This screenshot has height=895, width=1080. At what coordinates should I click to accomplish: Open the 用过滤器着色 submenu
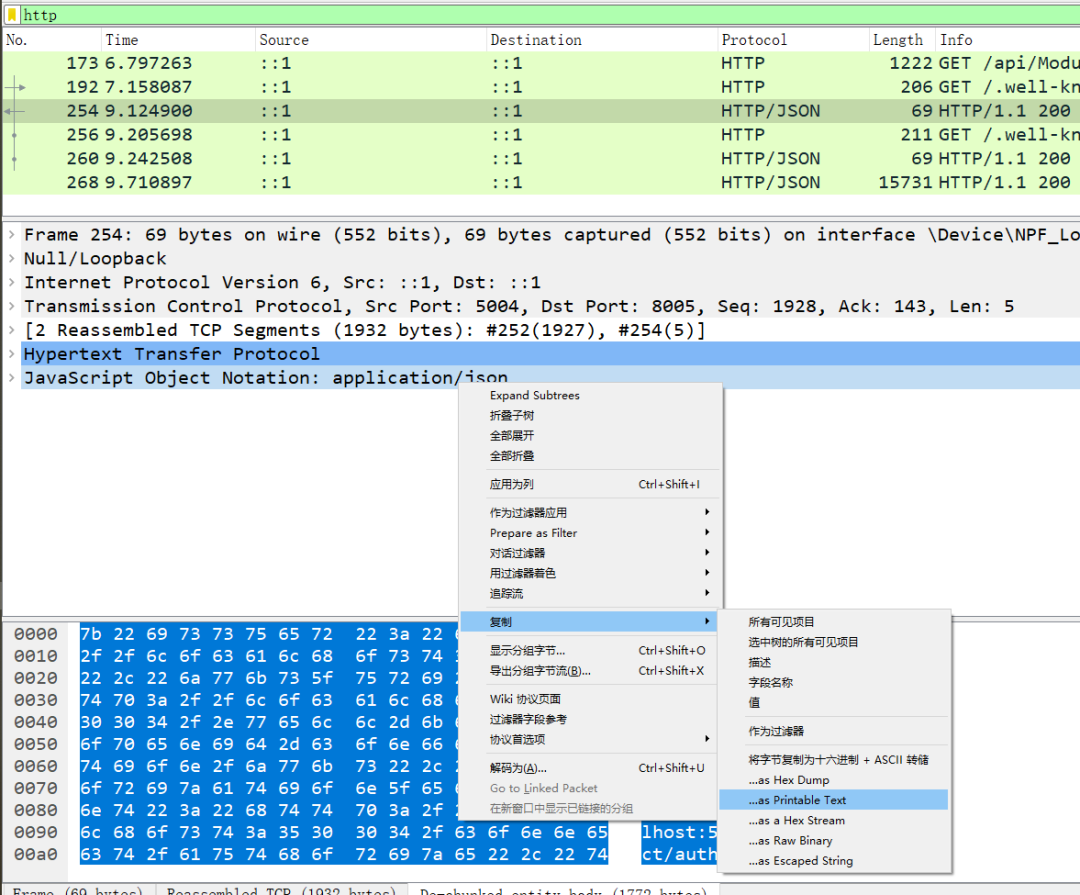coord(590,573)
